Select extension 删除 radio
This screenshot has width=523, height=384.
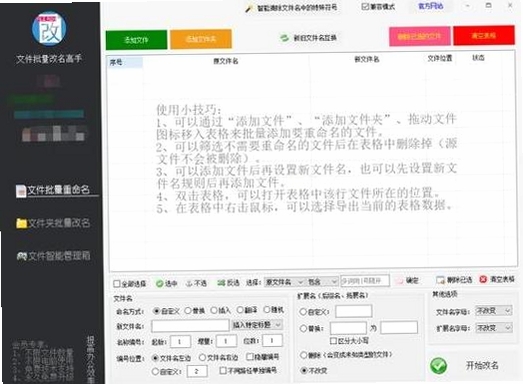(x=304, y=355)
